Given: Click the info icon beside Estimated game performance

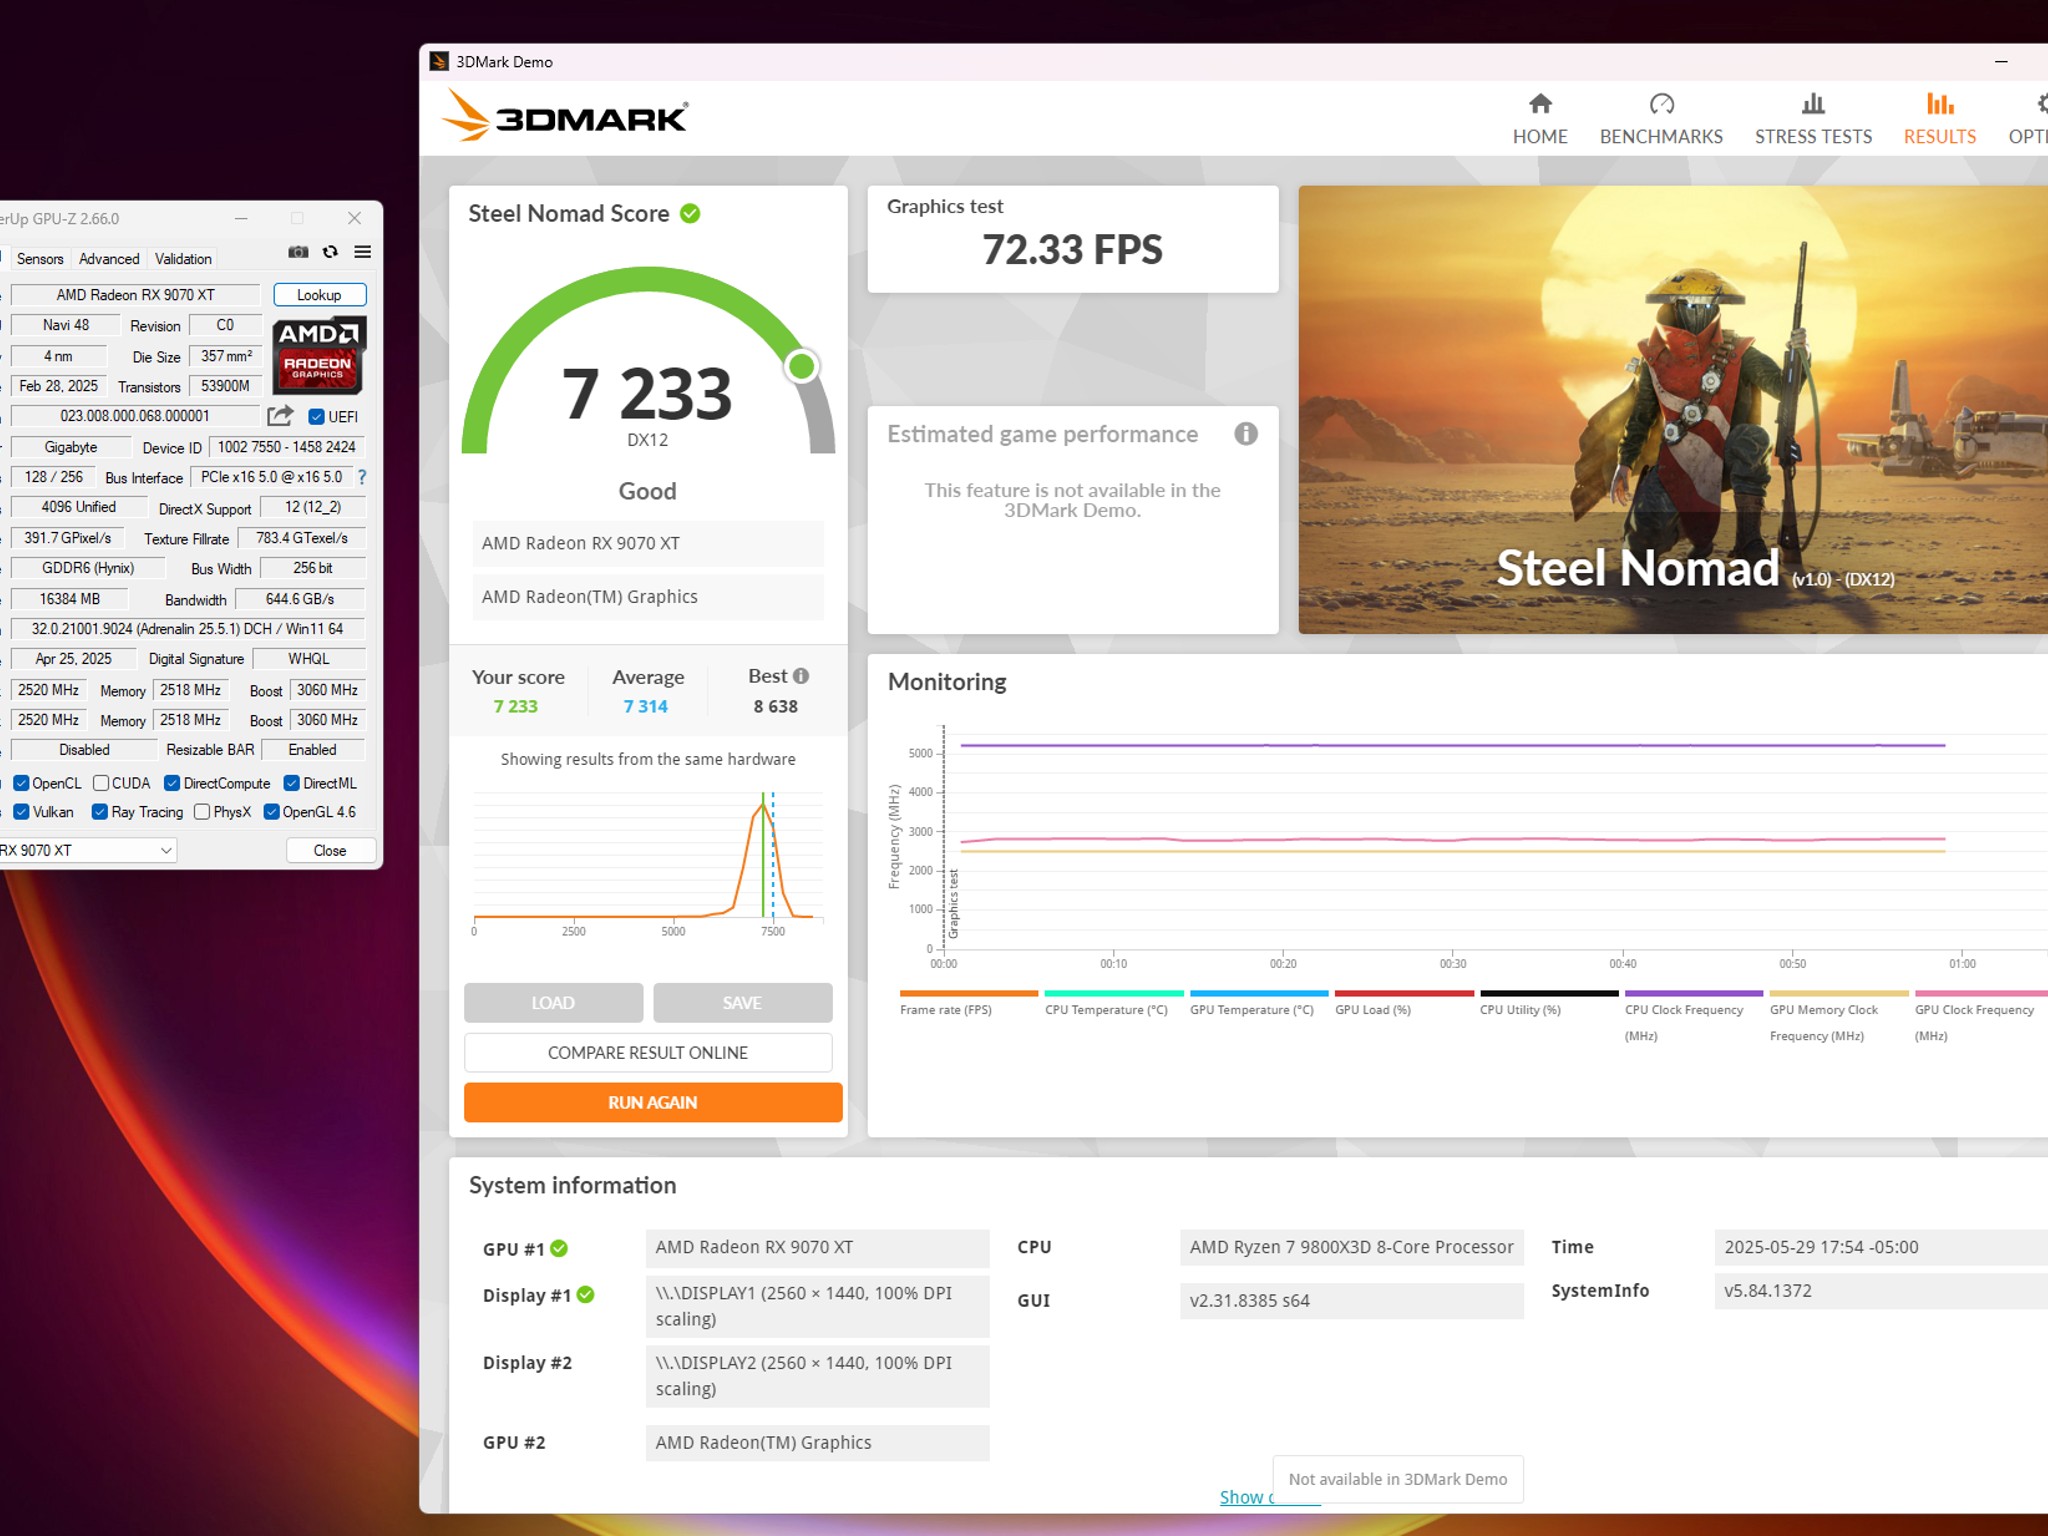Looking at the screenshot, I should point(1245,434).
